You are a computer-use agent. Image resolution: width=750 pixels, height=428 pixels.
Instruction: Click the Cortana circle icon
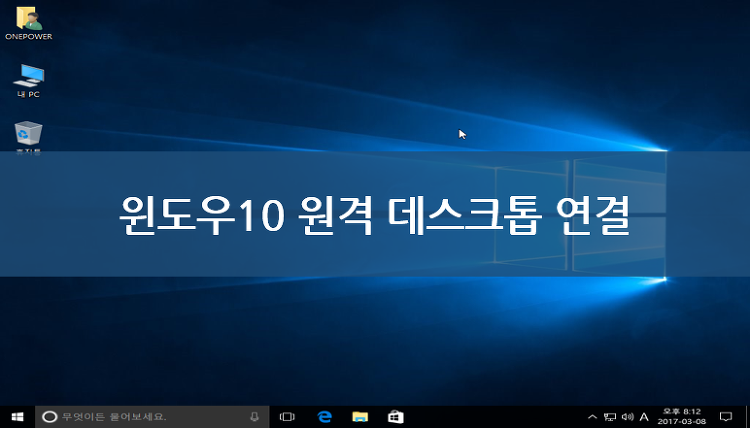pos(50,417)
